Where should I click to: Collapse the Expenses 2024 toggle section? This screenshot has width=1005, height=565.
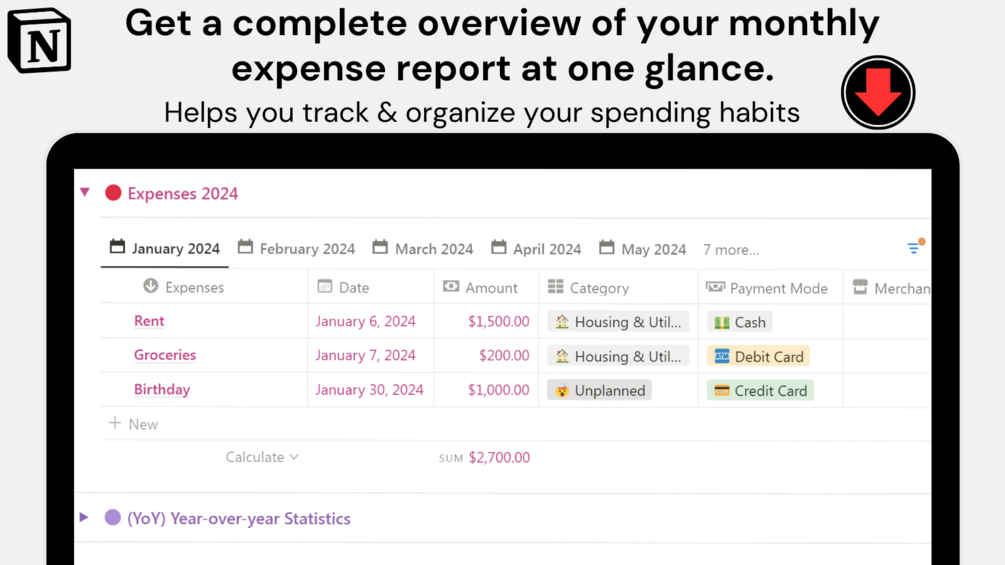click(x=85, y=192)
